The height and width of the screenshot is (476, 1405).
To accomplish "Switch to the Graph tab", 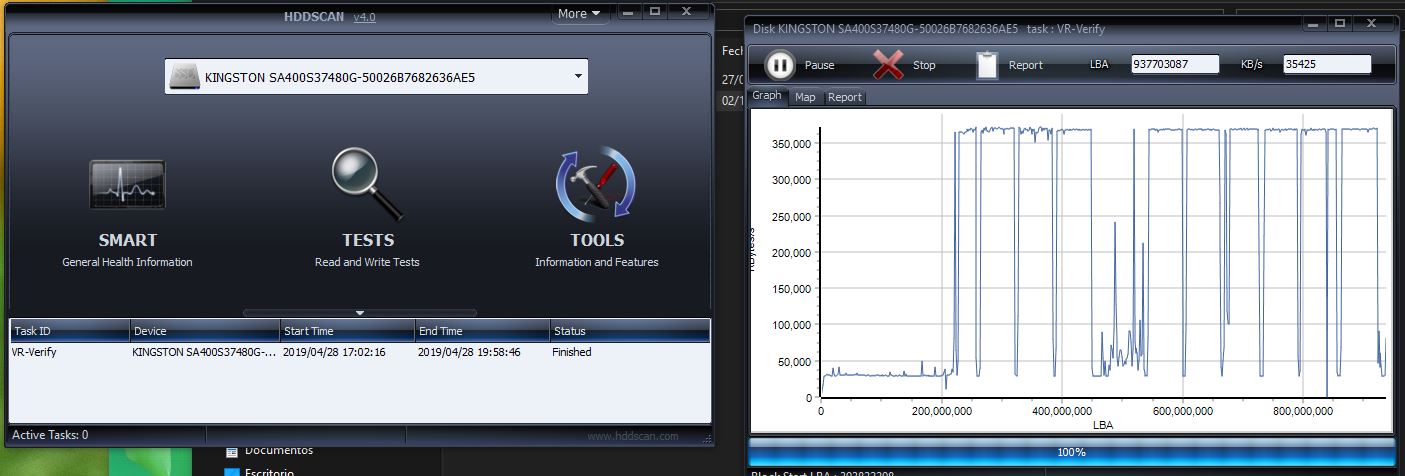I will [767, 96].
